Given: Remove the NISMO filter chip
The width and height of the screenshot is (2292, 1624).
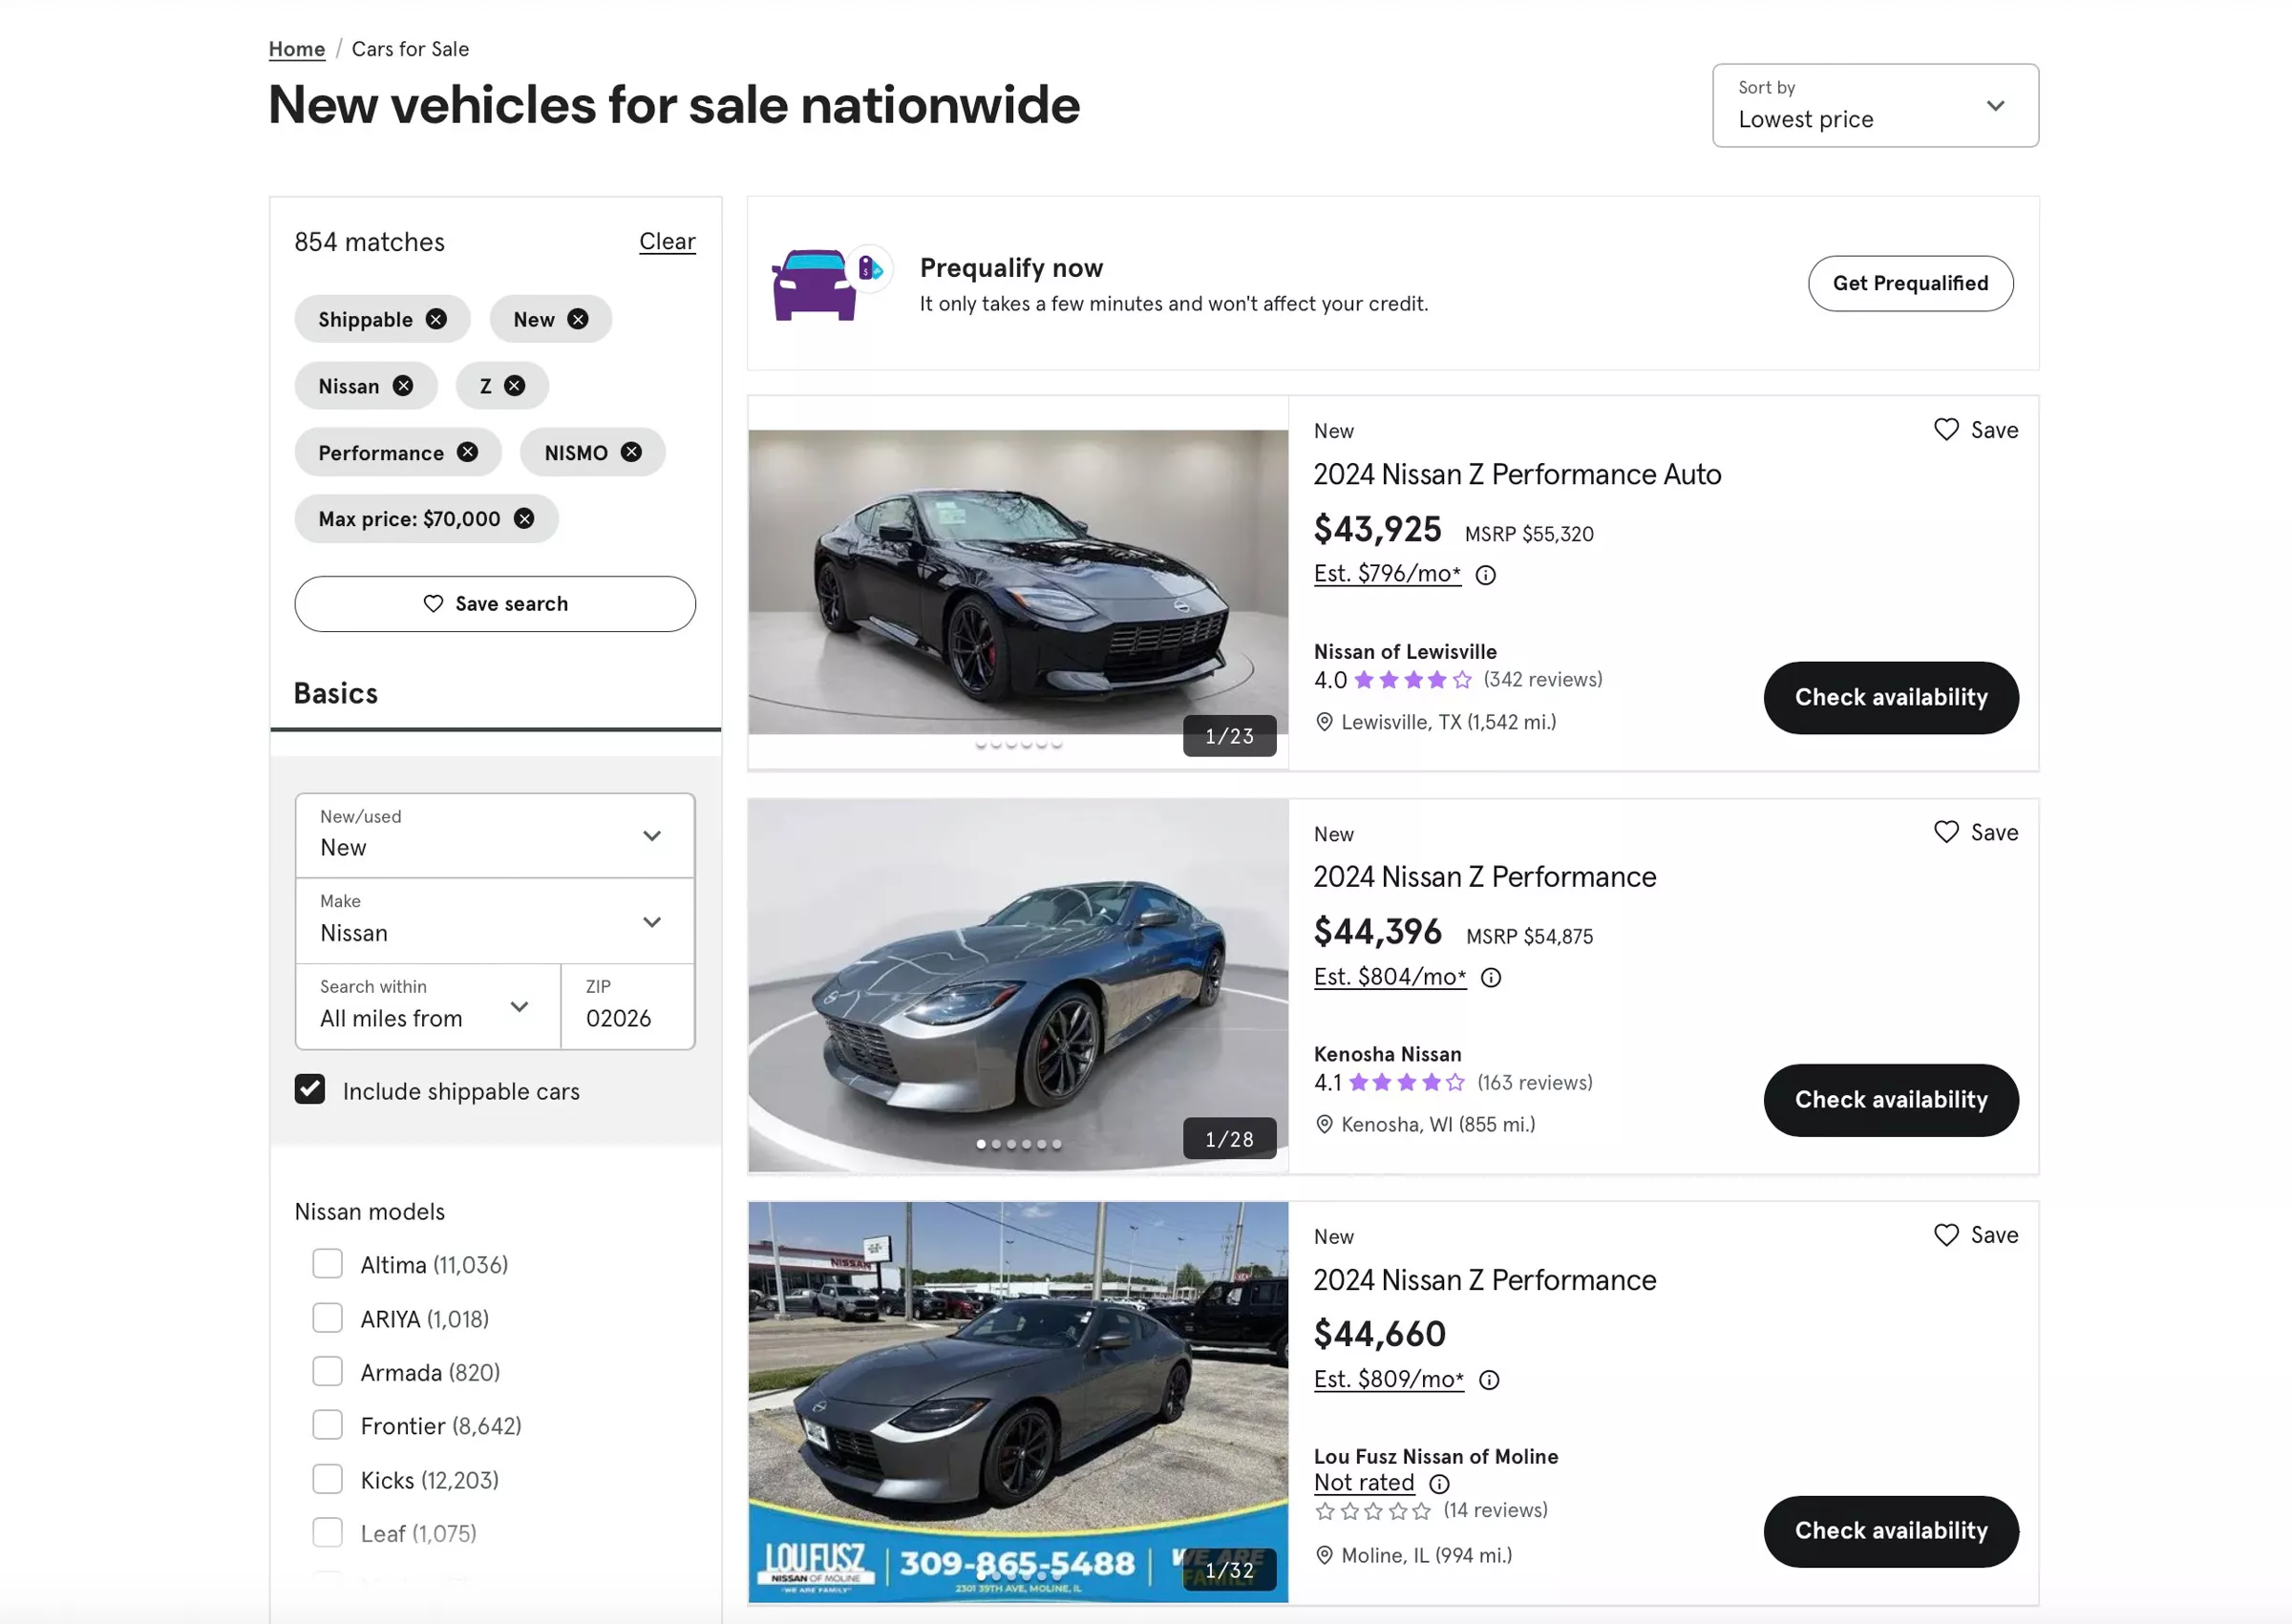Looking at the screenshot, I should click(631, 452).
